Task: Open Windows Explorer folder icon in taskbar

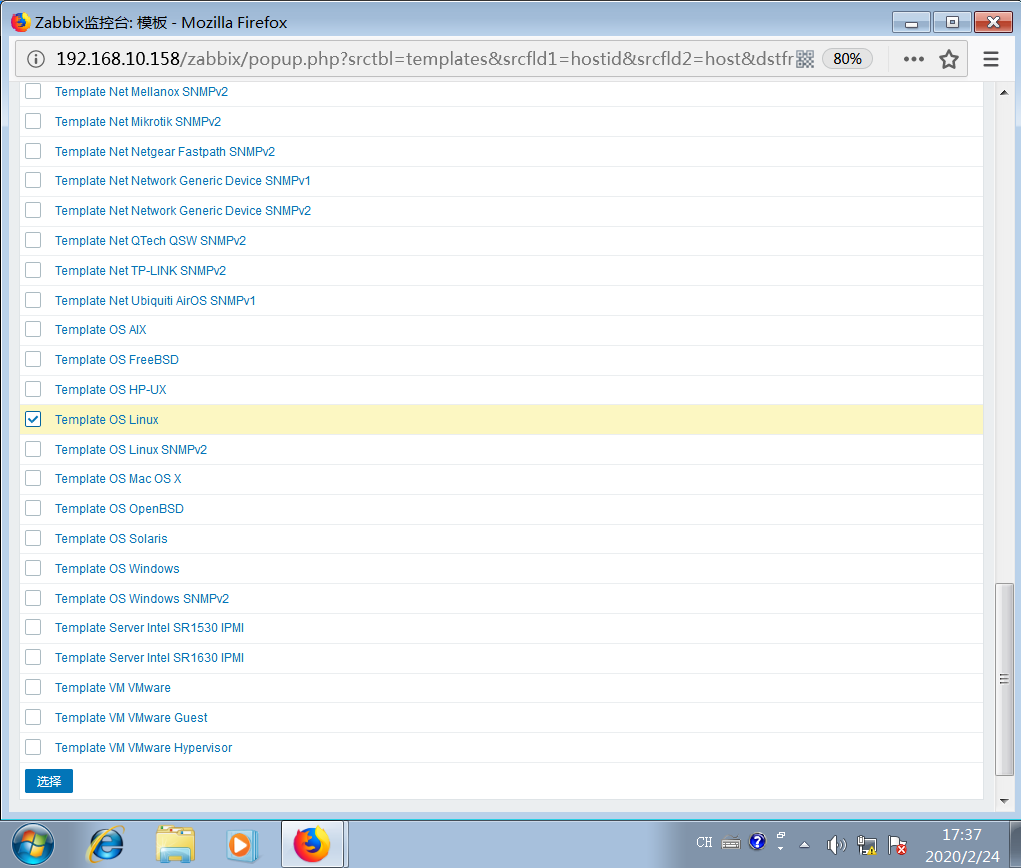Action: click(x=175, y=845)
